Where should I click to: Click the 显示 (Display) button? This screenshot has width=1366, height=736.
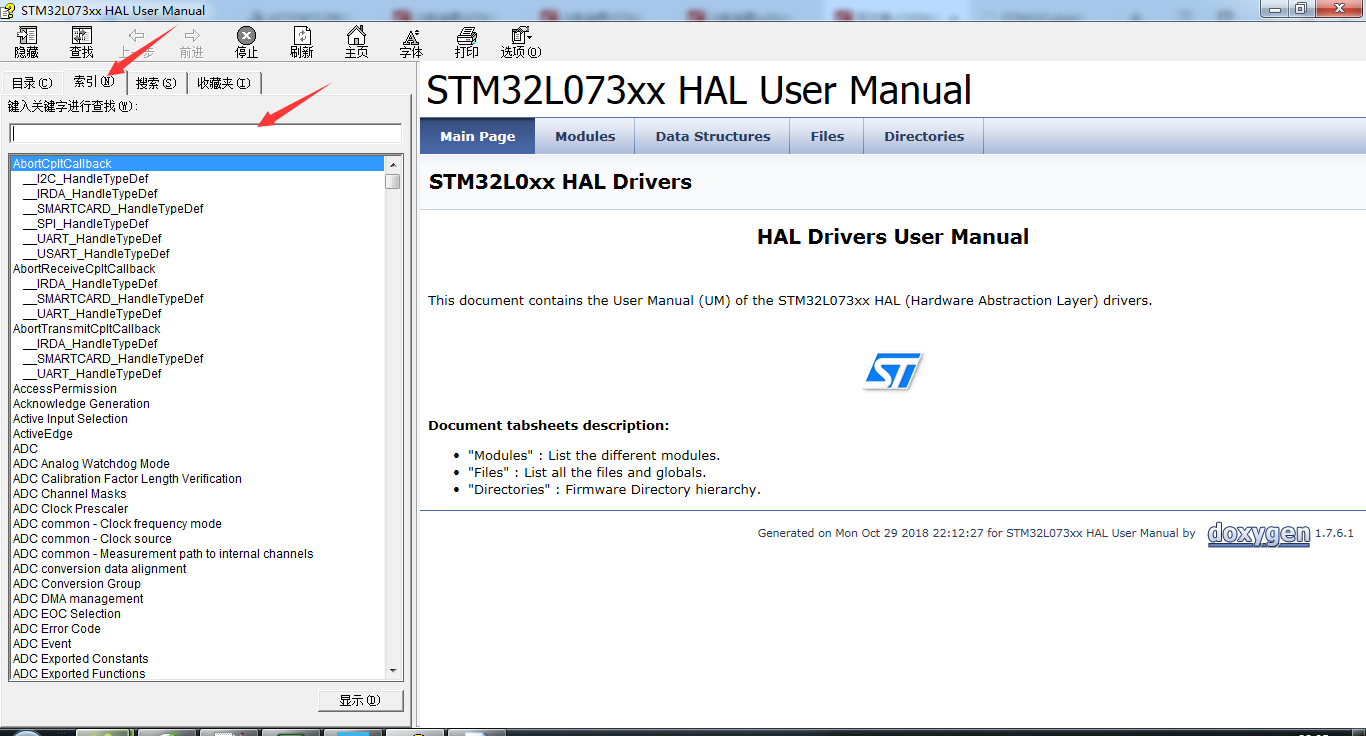(x=360, y=700)
